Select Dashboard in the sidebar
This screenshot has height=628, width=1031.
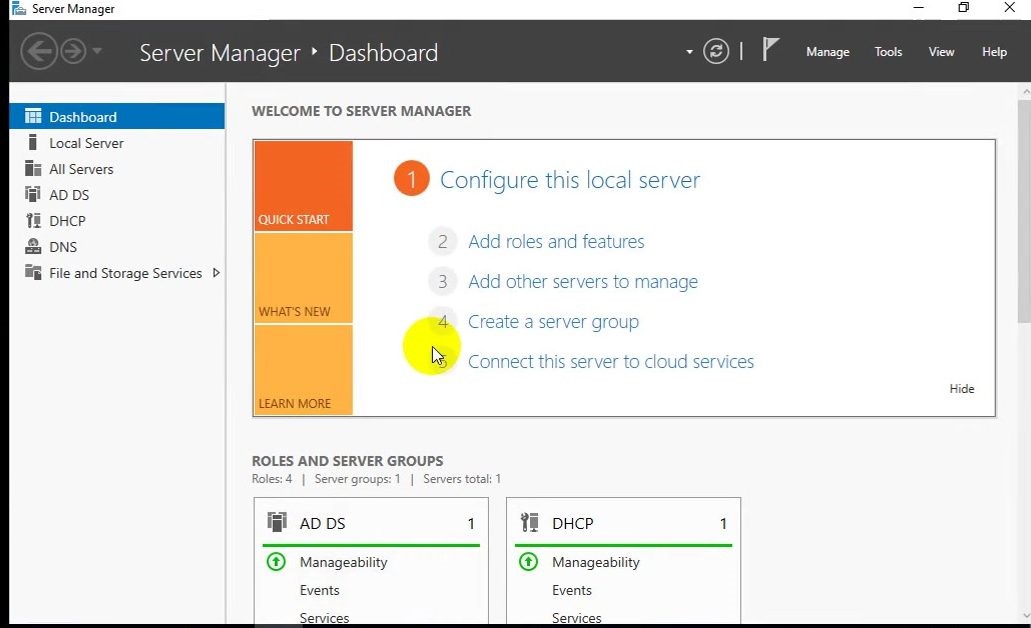click(117, 116)
